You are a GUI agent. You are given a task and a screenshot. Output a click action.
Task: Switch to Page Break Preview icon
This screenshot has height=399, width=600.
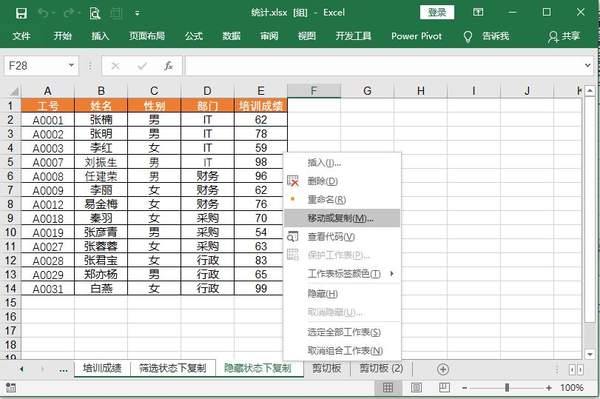[444, 388]
